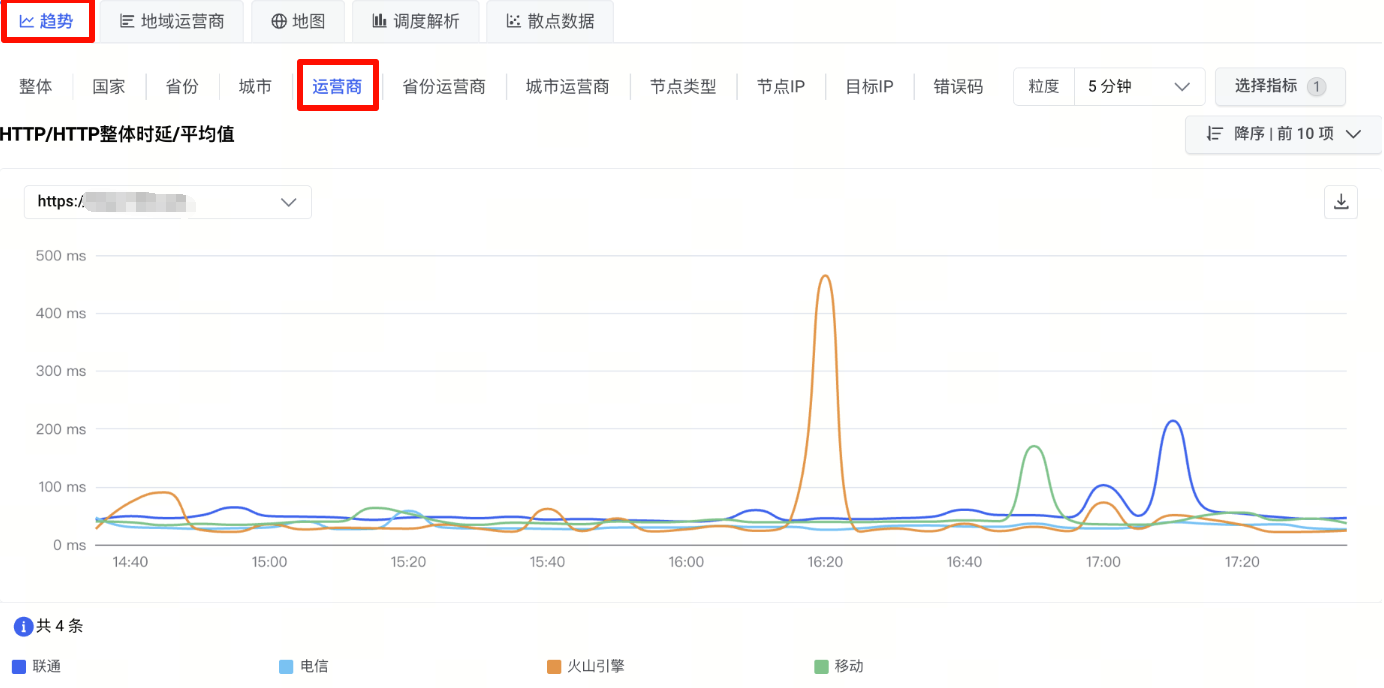Viewport: 1384px width, 688px height.
Task: Toggle 电信 series in chart legend
Action: 304,666
